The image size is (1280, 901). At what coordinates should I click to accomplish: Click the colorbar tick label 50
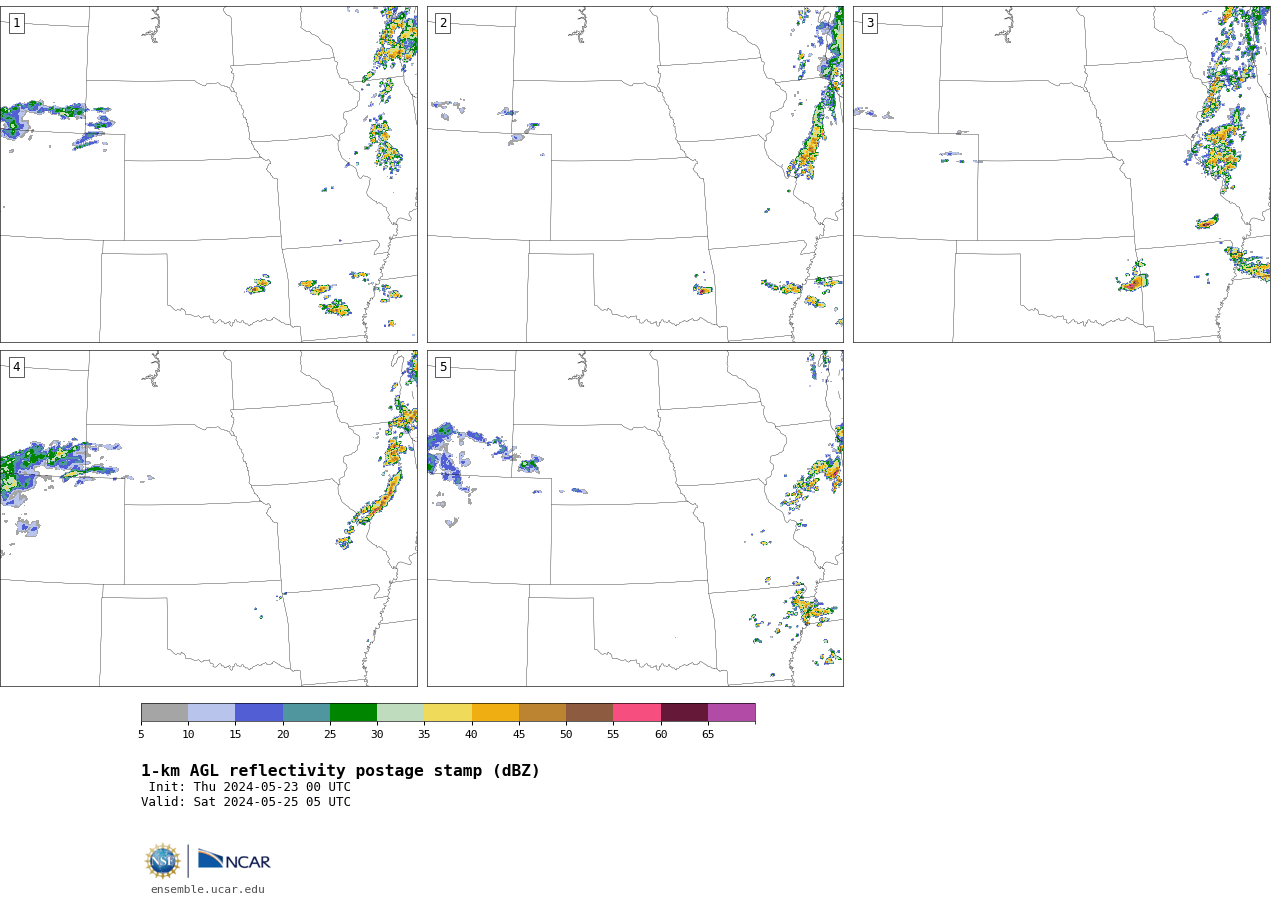(566, 735)
